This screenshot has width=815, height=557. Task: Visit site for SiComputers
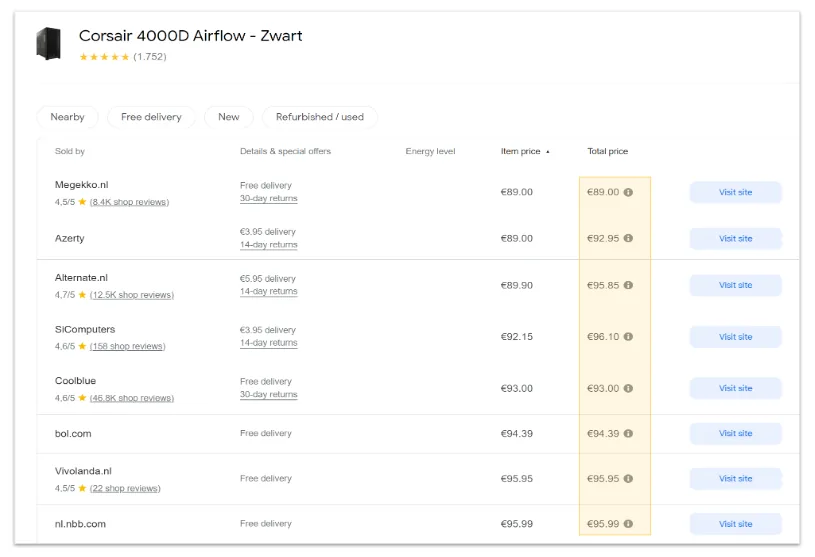tap(735, 337)
